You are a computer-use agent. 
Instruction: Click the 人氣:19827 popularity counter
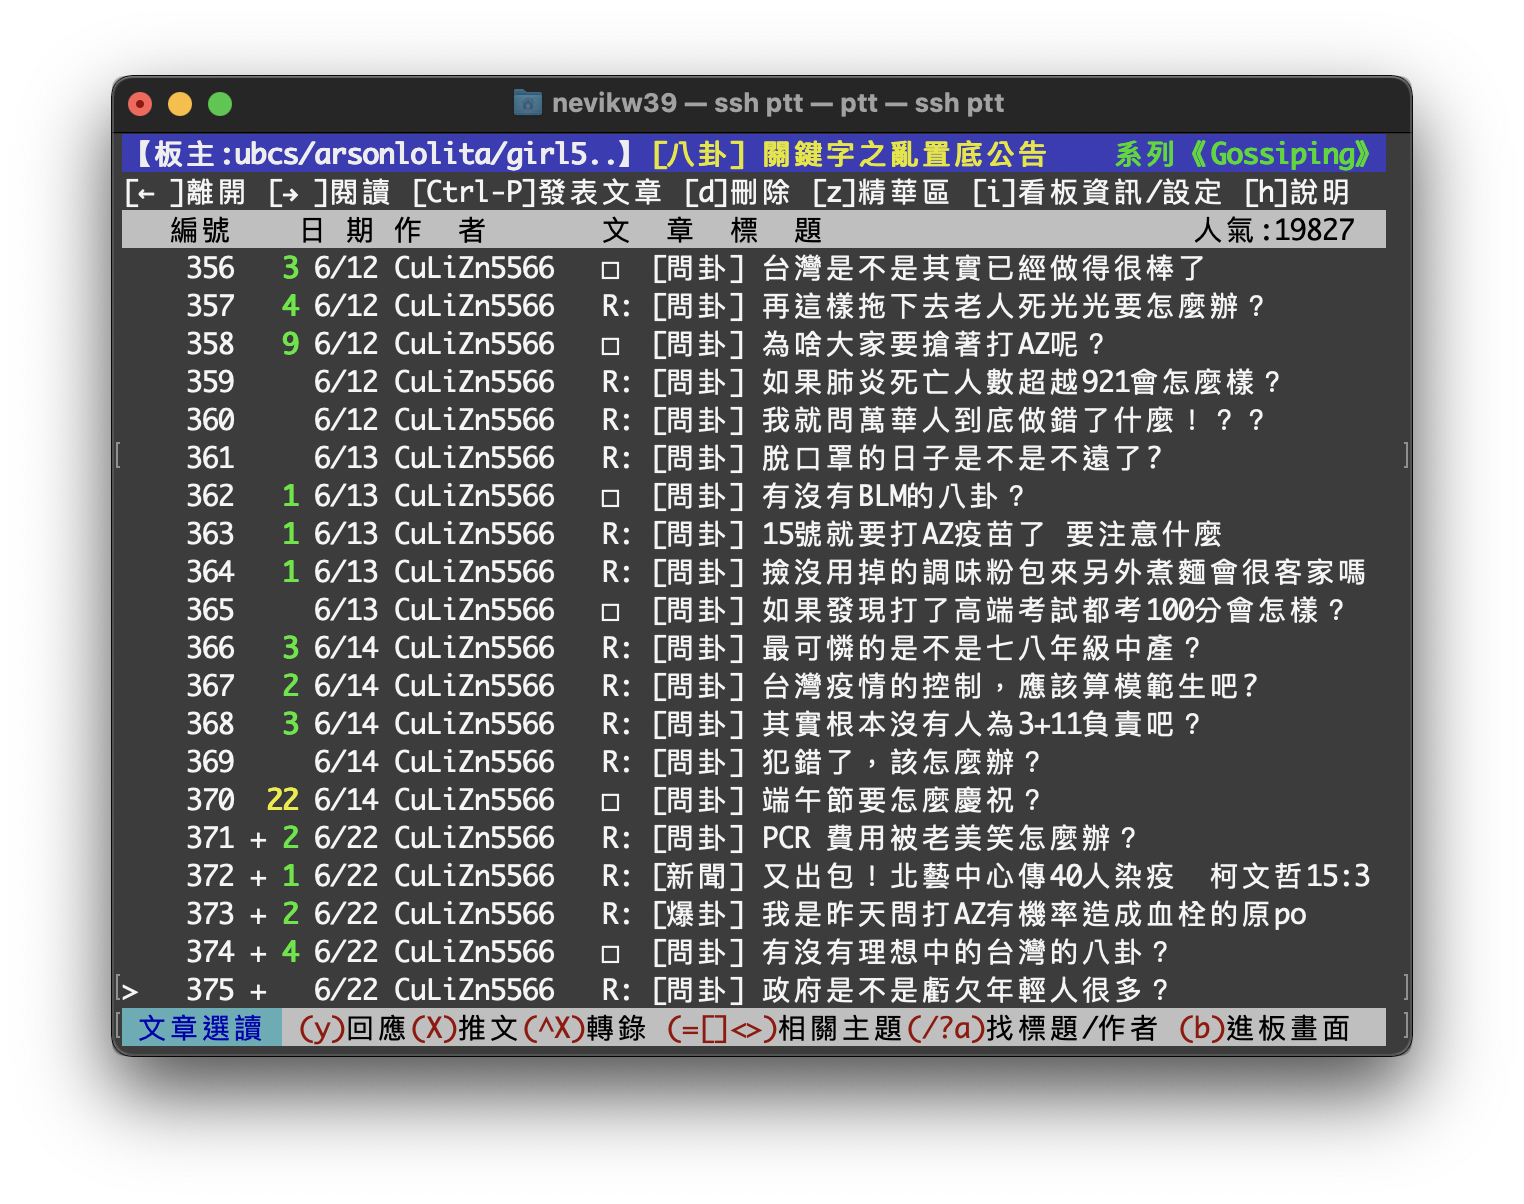click(x=1274, y=230)
